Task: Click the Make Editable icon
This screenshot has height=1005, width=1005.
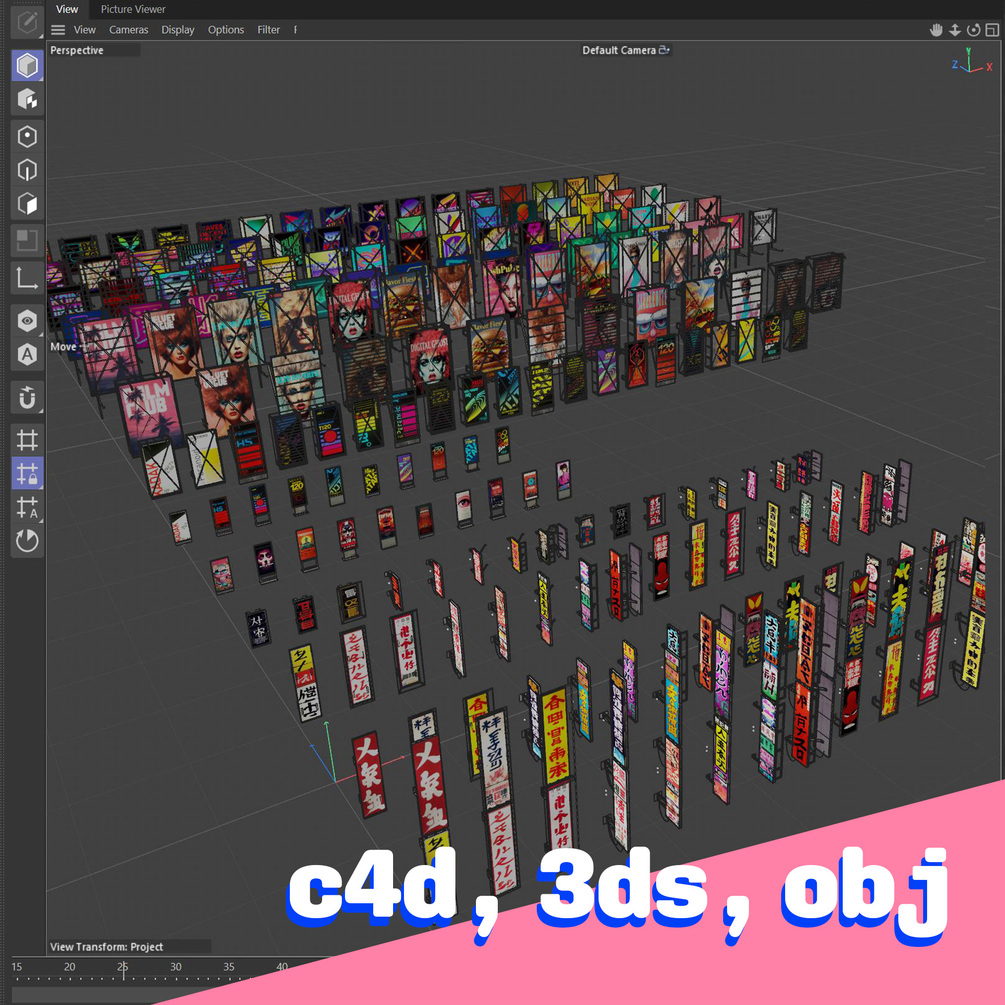Action: point(27,23)
